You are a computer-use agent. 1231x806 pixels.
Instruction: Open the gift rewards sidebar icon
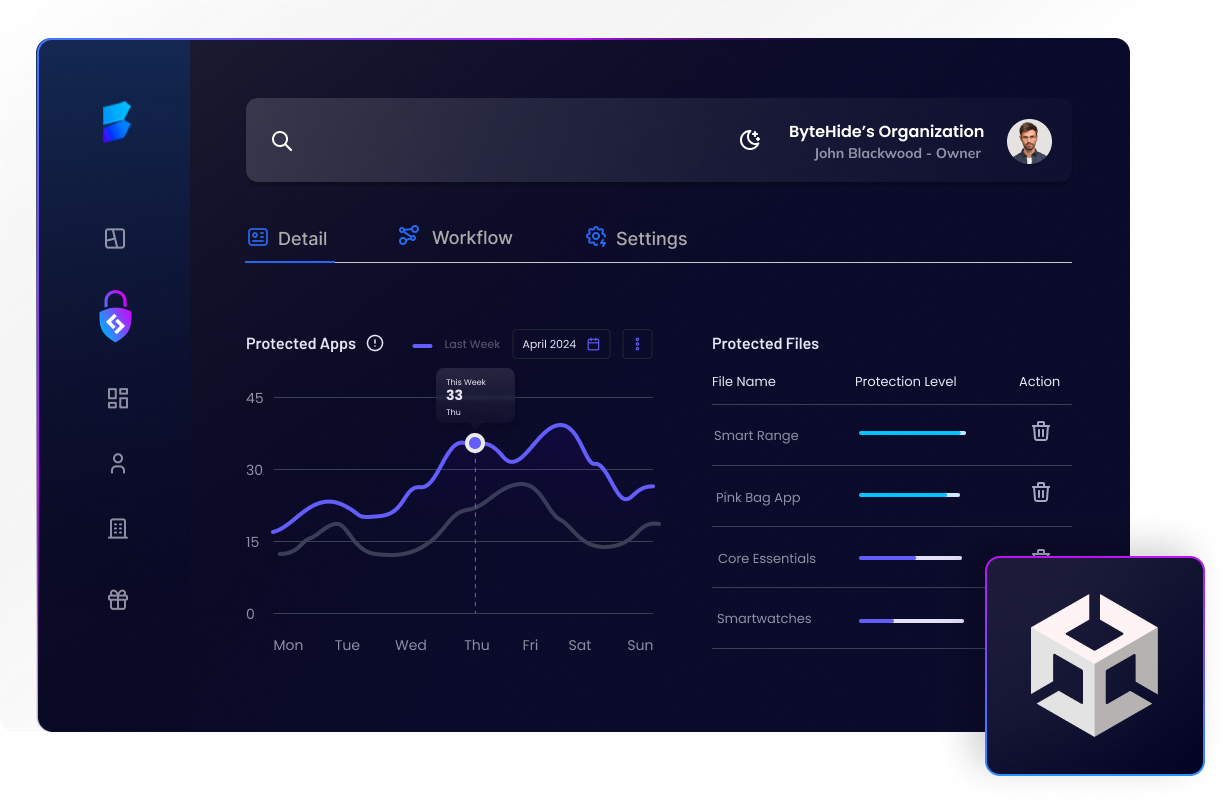pos(118,600)
